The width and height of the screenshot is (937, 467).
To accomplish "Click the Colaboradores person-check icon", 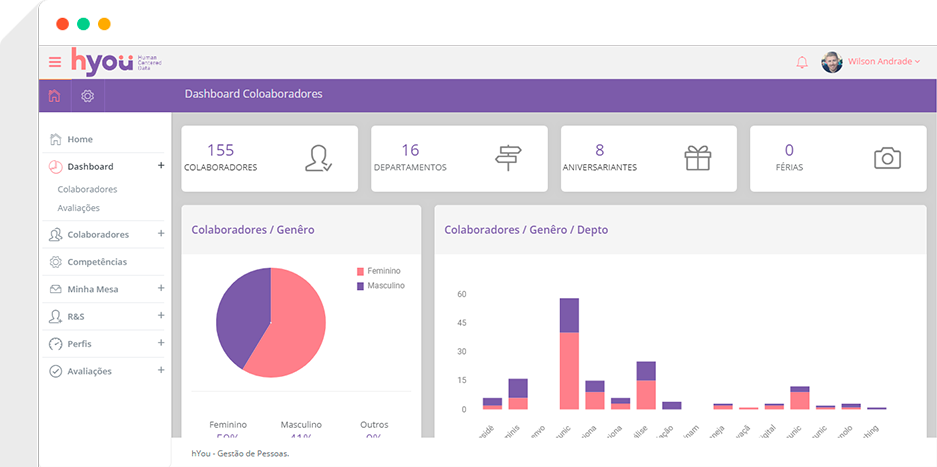I will [319, 158].
